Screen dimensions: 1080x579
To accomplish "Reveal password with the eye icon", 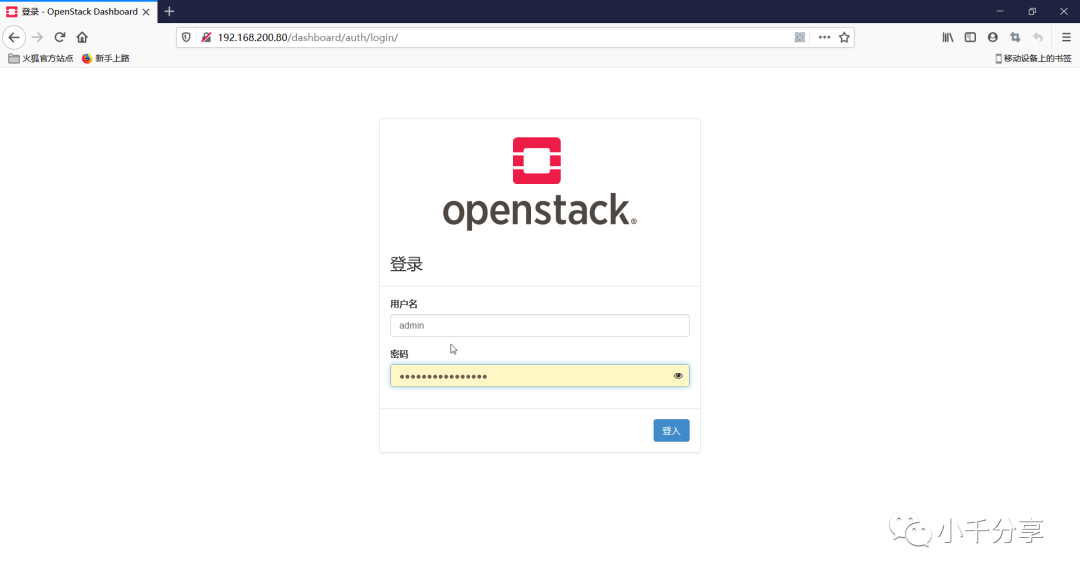I will coord(678,376).
